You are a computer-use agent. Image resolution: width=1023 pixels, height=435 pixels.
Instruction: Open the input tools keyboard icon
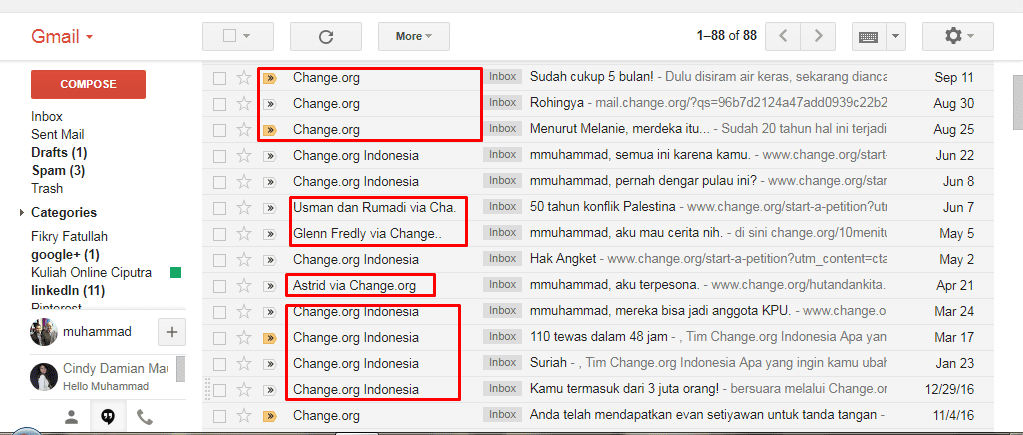(868, 37)
